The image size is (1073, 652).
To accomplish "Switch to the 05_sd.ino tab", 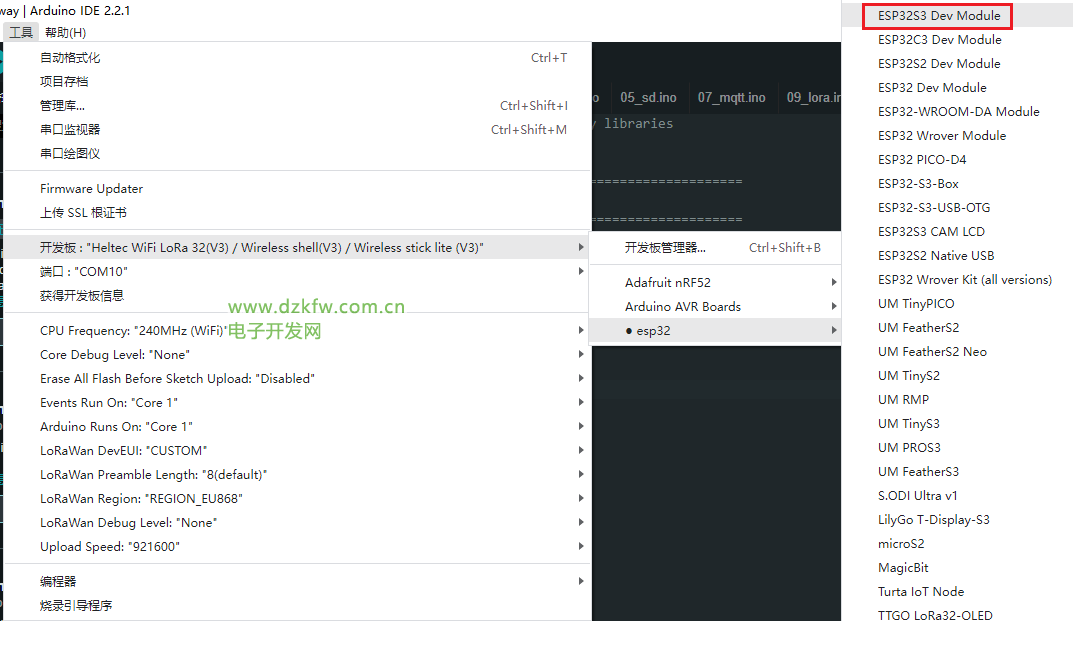I will pos(648,97).
